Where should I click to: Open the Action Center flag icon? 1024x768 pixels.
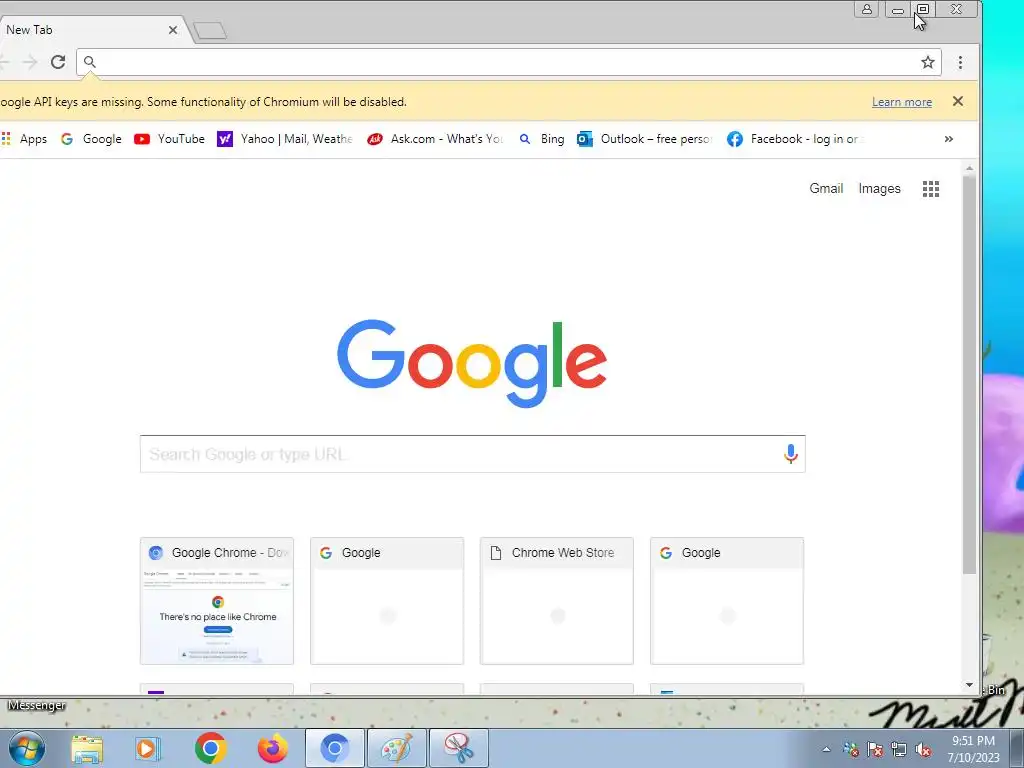click(x=874, y=750)
